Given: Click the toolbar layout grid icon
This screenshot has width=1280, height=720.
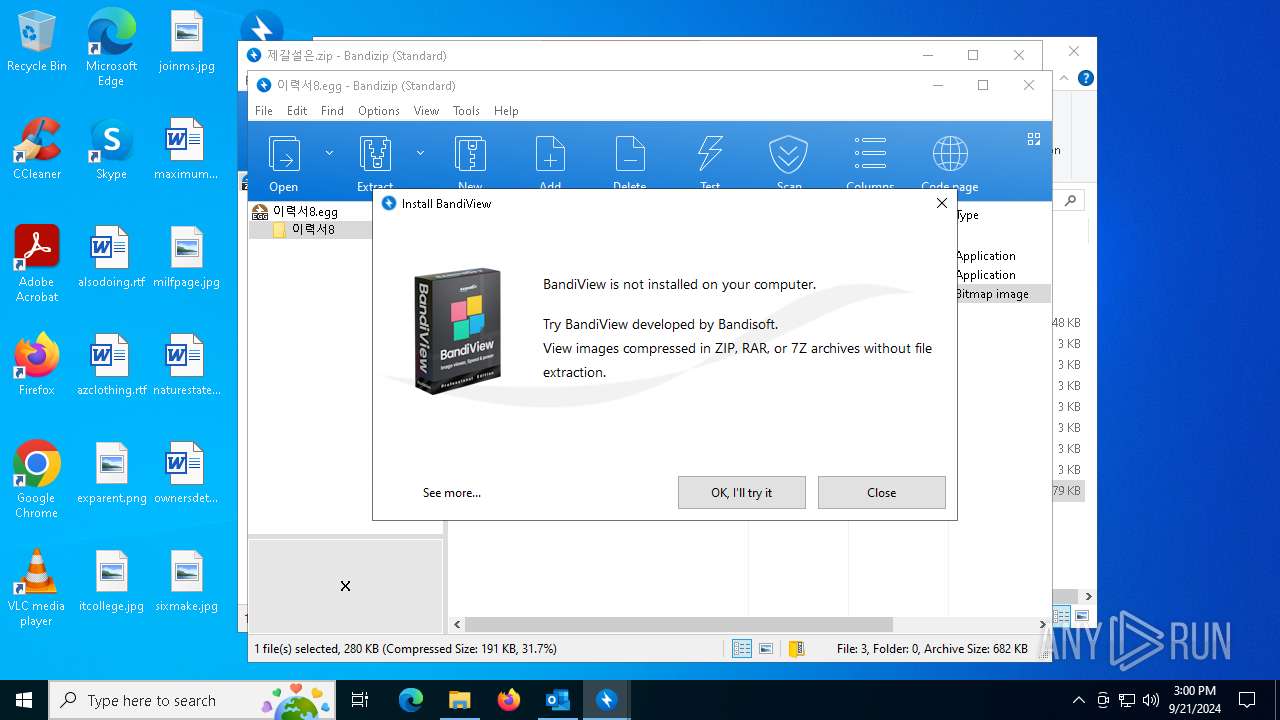Looking at the screenshot, I should (1034, 140).
